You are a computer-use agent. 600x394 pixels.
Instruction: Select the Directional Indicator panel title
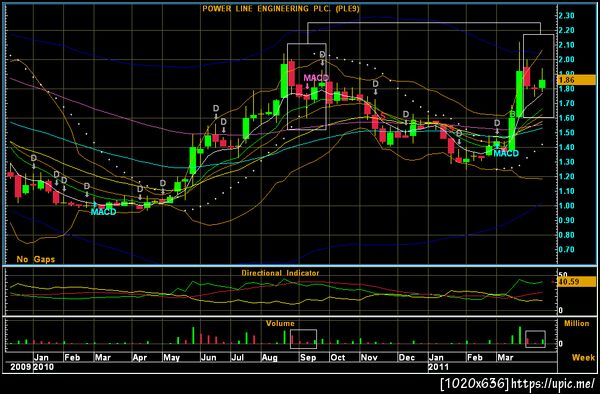[280, 273]
